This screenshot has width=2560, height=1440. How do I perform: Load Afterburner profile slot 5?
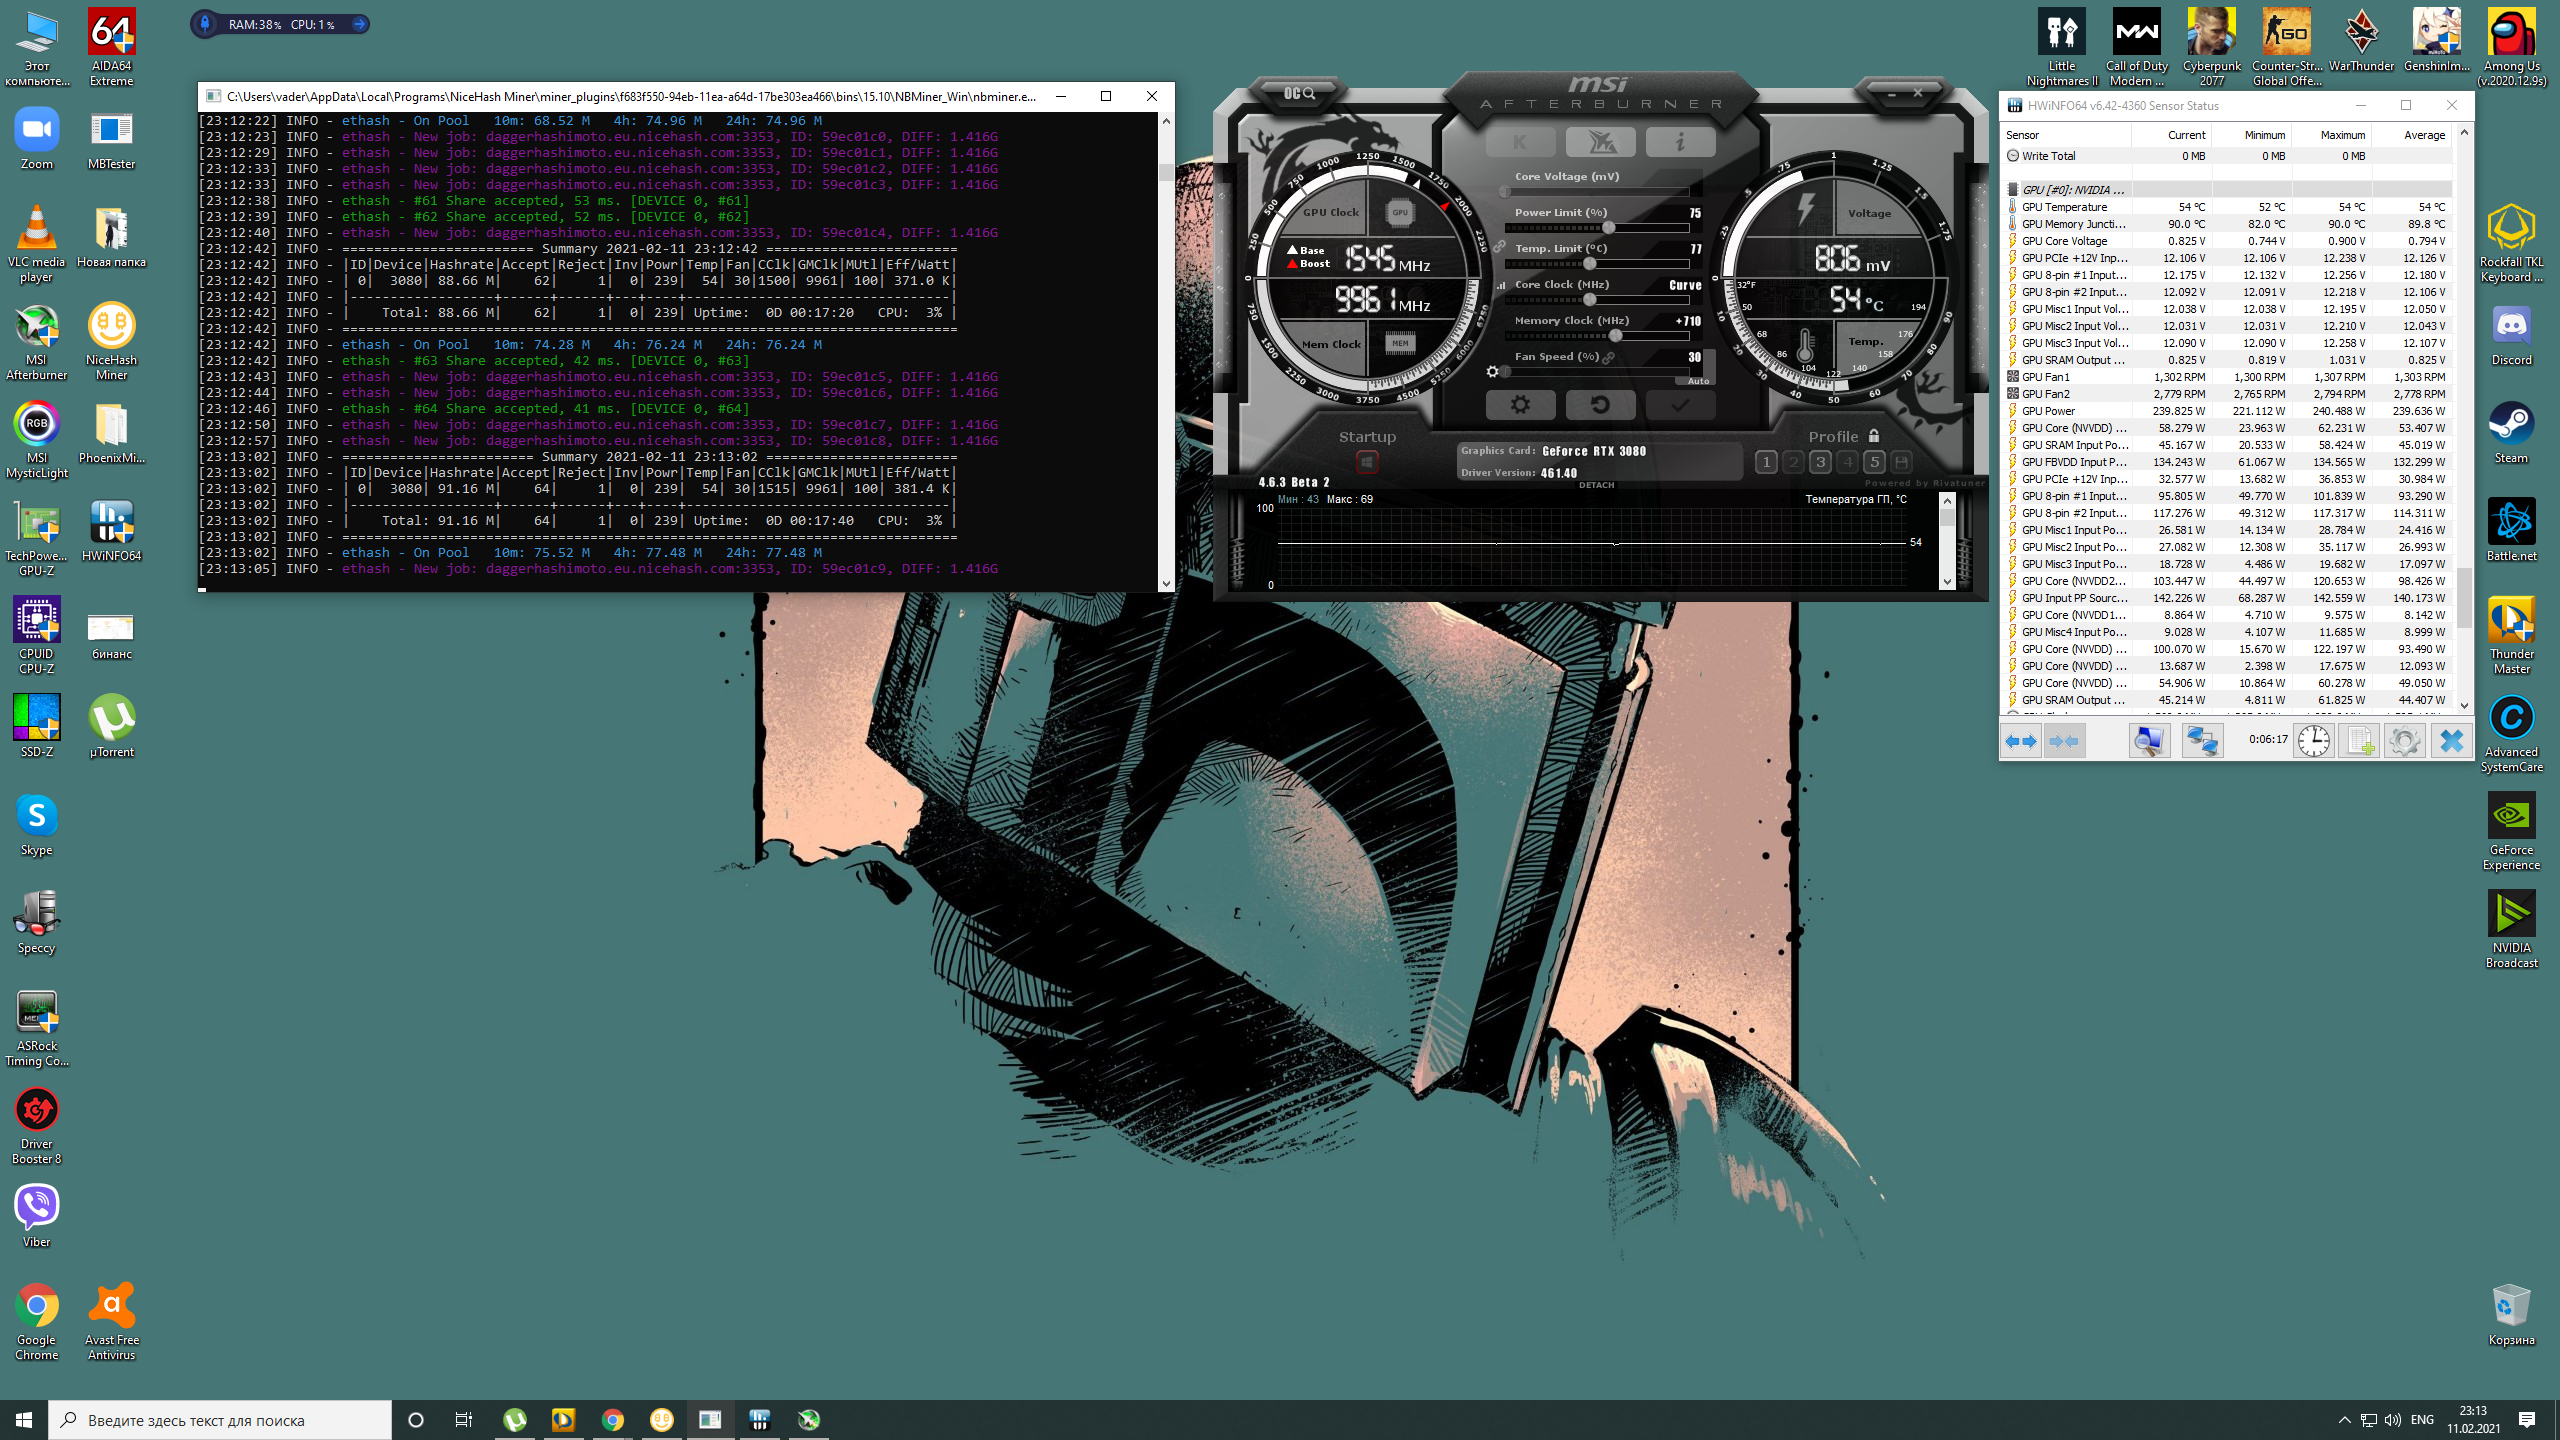[1874, 462]
